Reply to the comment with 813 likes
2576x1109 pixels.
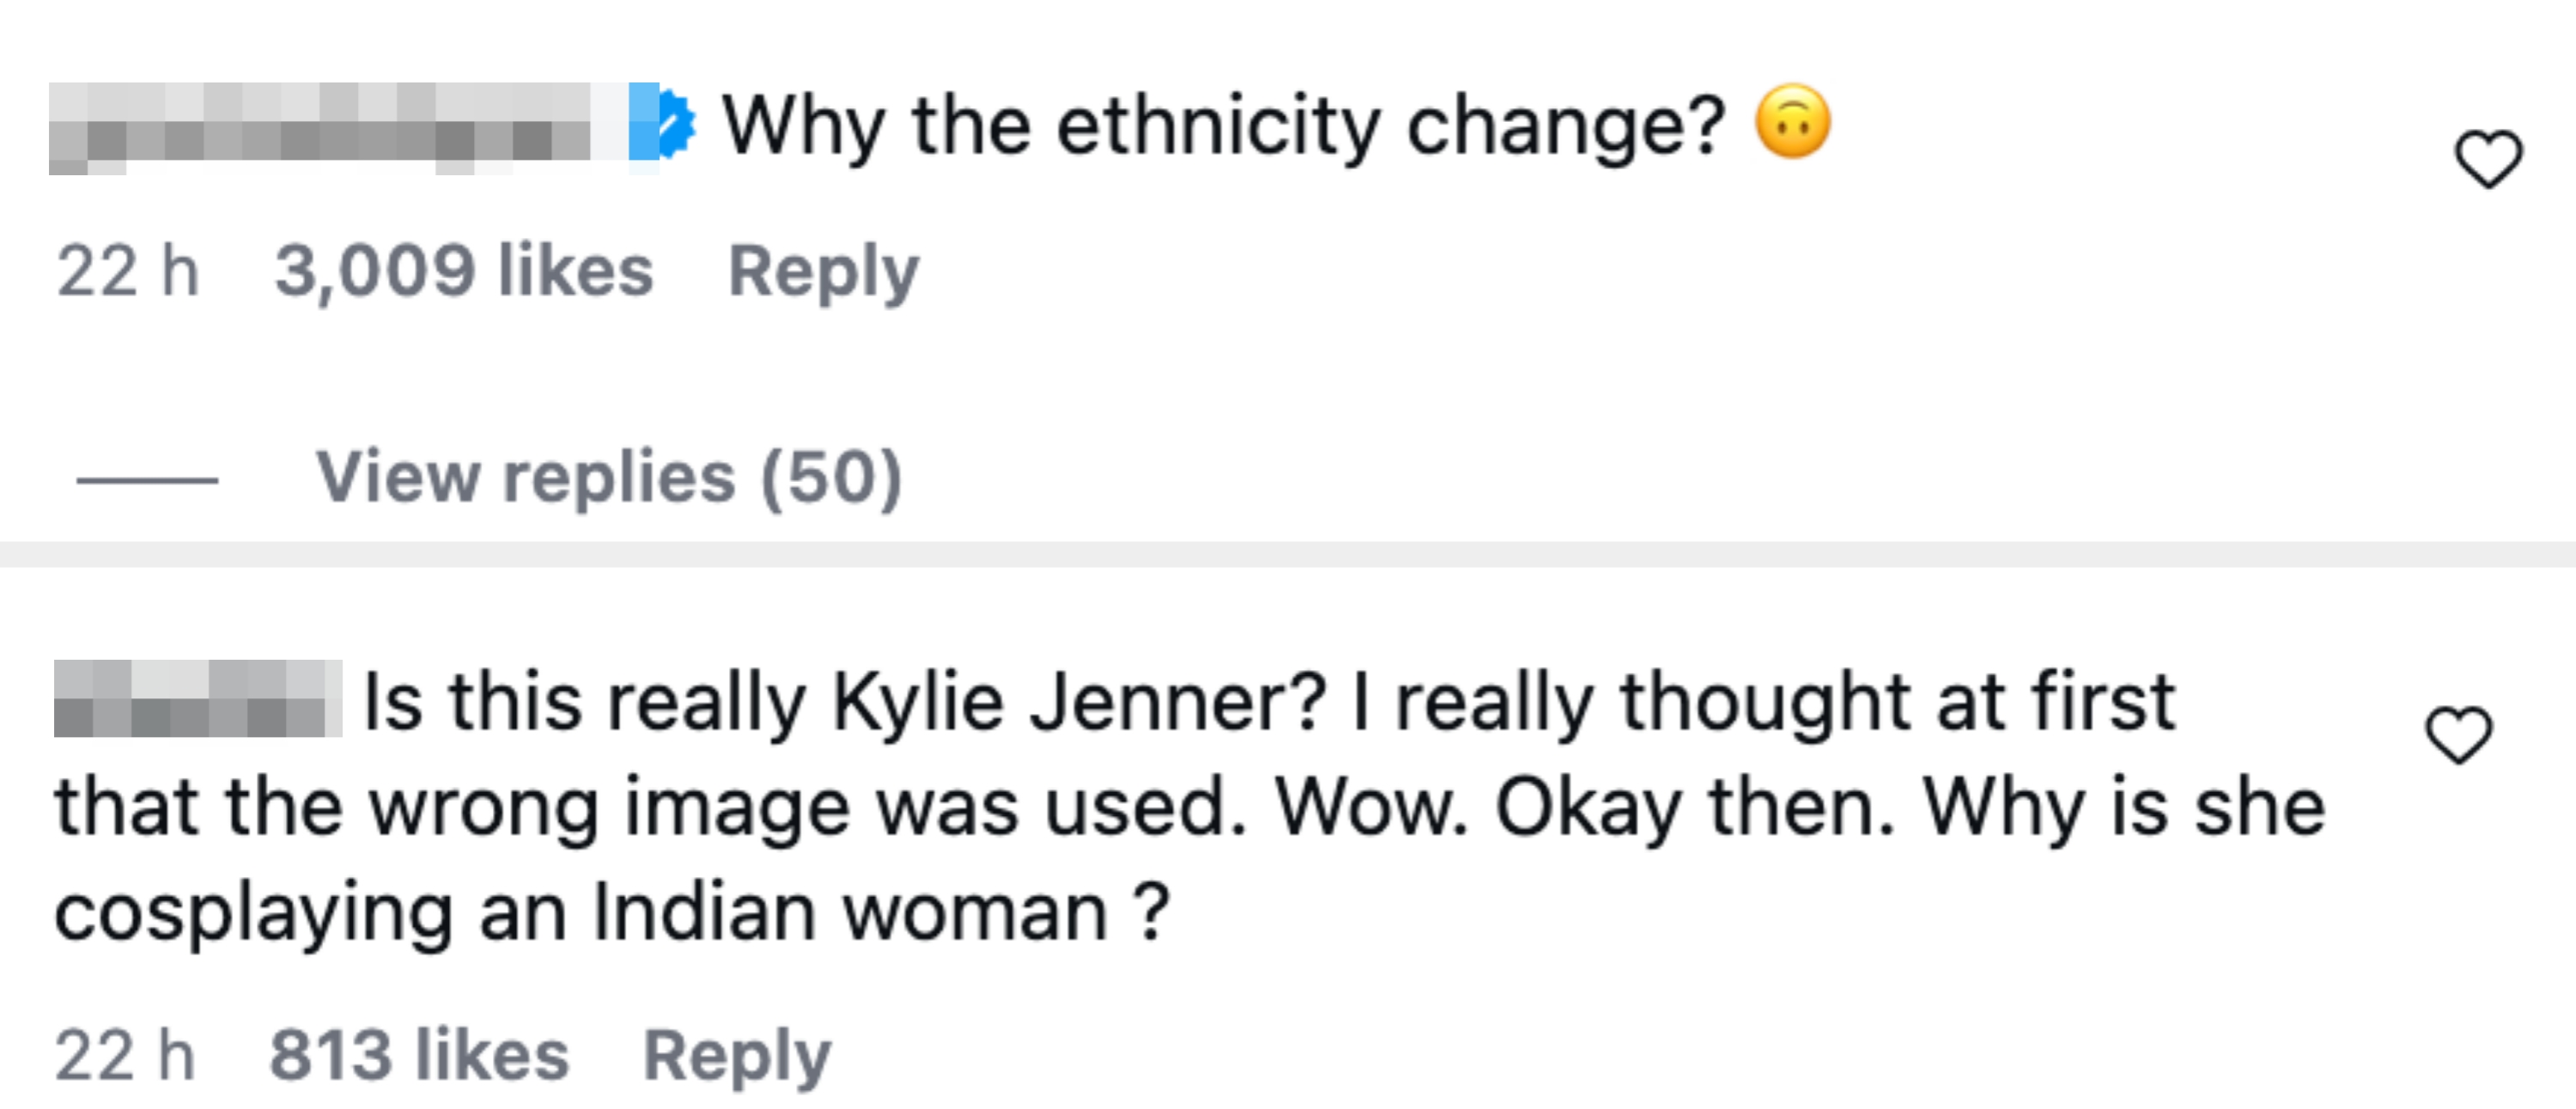[x=737, y=1055]
